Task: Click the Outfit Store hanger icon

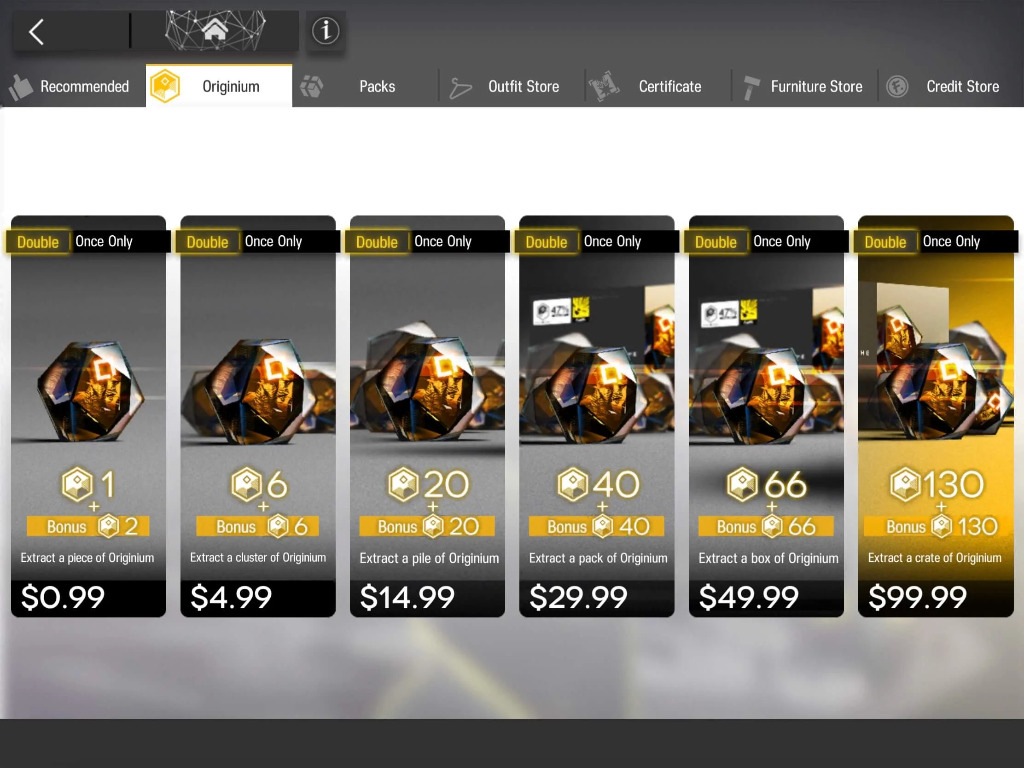Action: coord(460,88)
